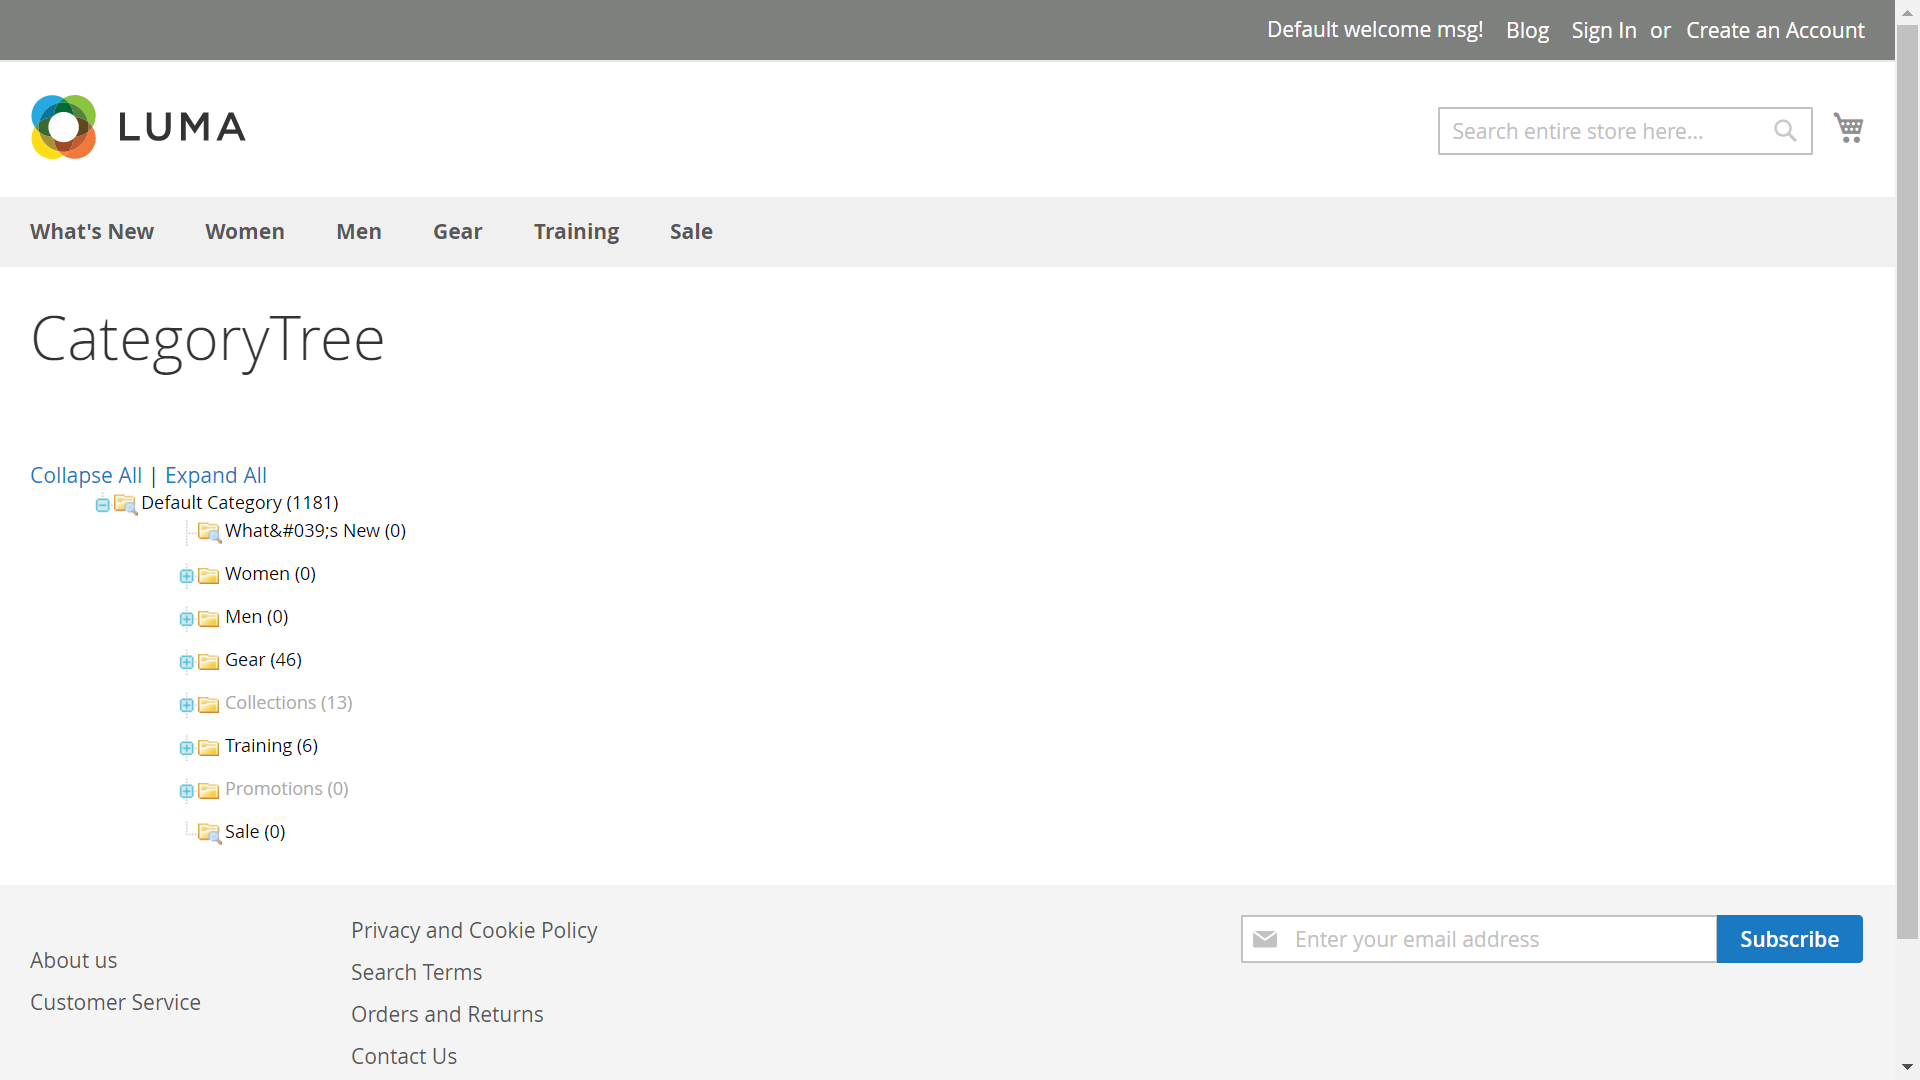Click the Default Category folder icon
This screenshot has height=1080, width=1920.
pos(125,504)
